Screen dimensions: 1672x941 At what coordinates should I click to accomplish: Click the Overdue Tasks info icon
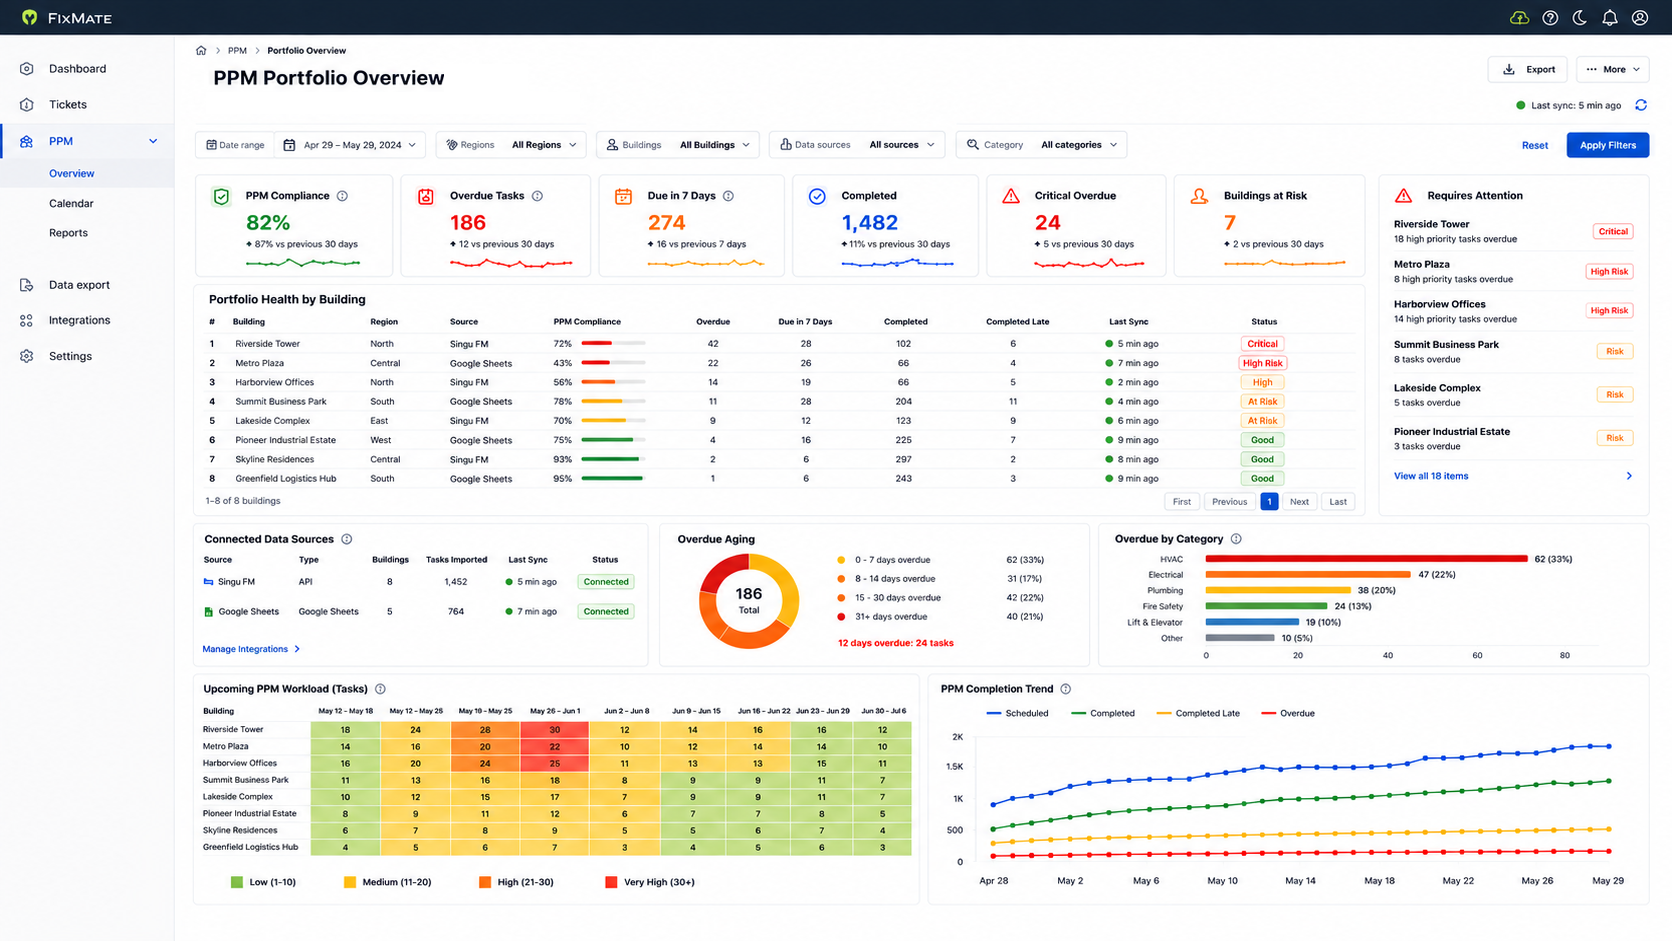click(x=537, y=196)
